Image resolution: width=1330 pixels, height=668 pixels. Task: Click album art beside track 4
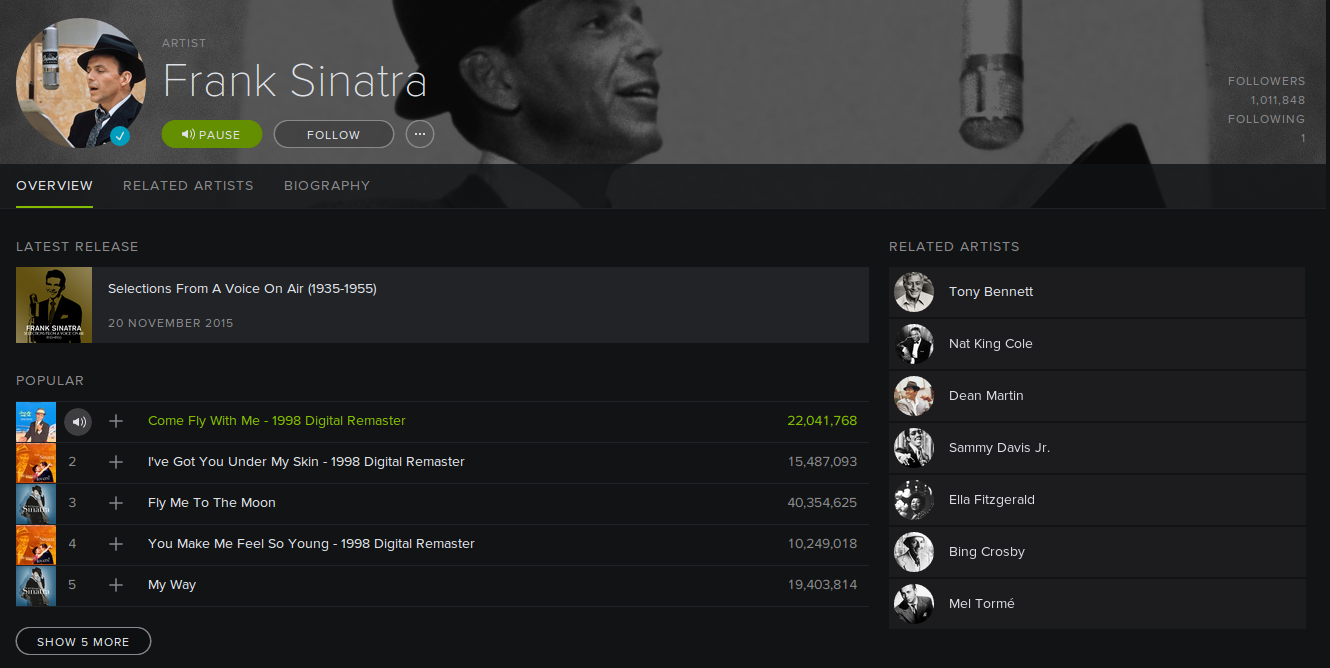(36, 545)
